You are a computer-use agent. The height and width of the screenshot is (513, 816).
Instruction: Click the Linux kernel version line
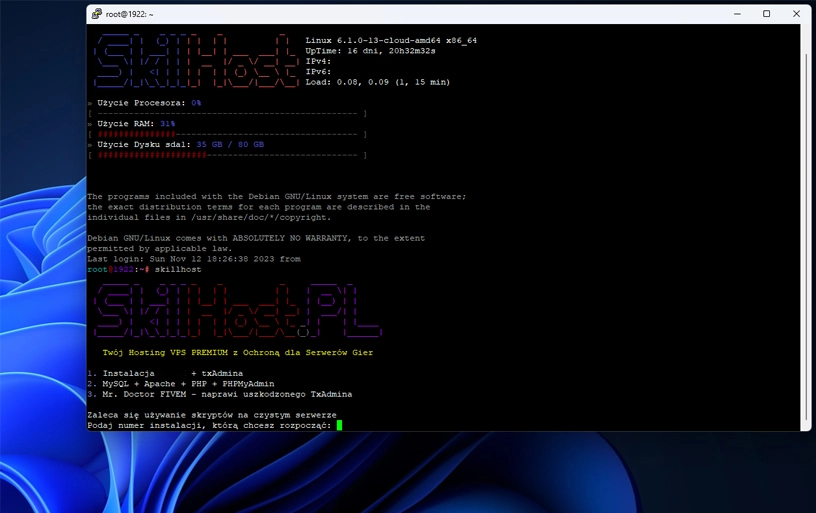(x=391, y=41)
